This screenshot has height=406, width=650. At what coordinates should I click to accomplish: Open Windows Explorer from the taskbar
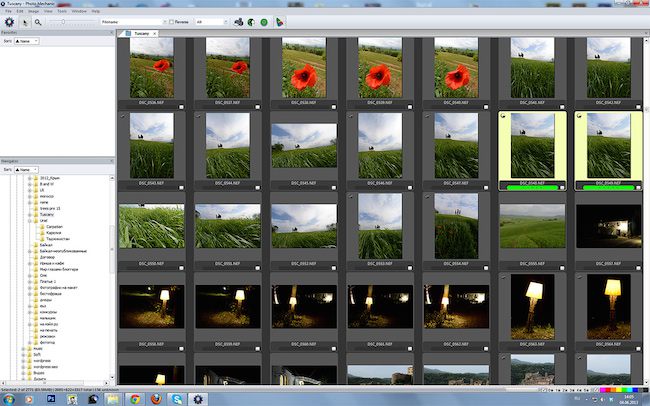pyautogui.click(x=113, y=399)
